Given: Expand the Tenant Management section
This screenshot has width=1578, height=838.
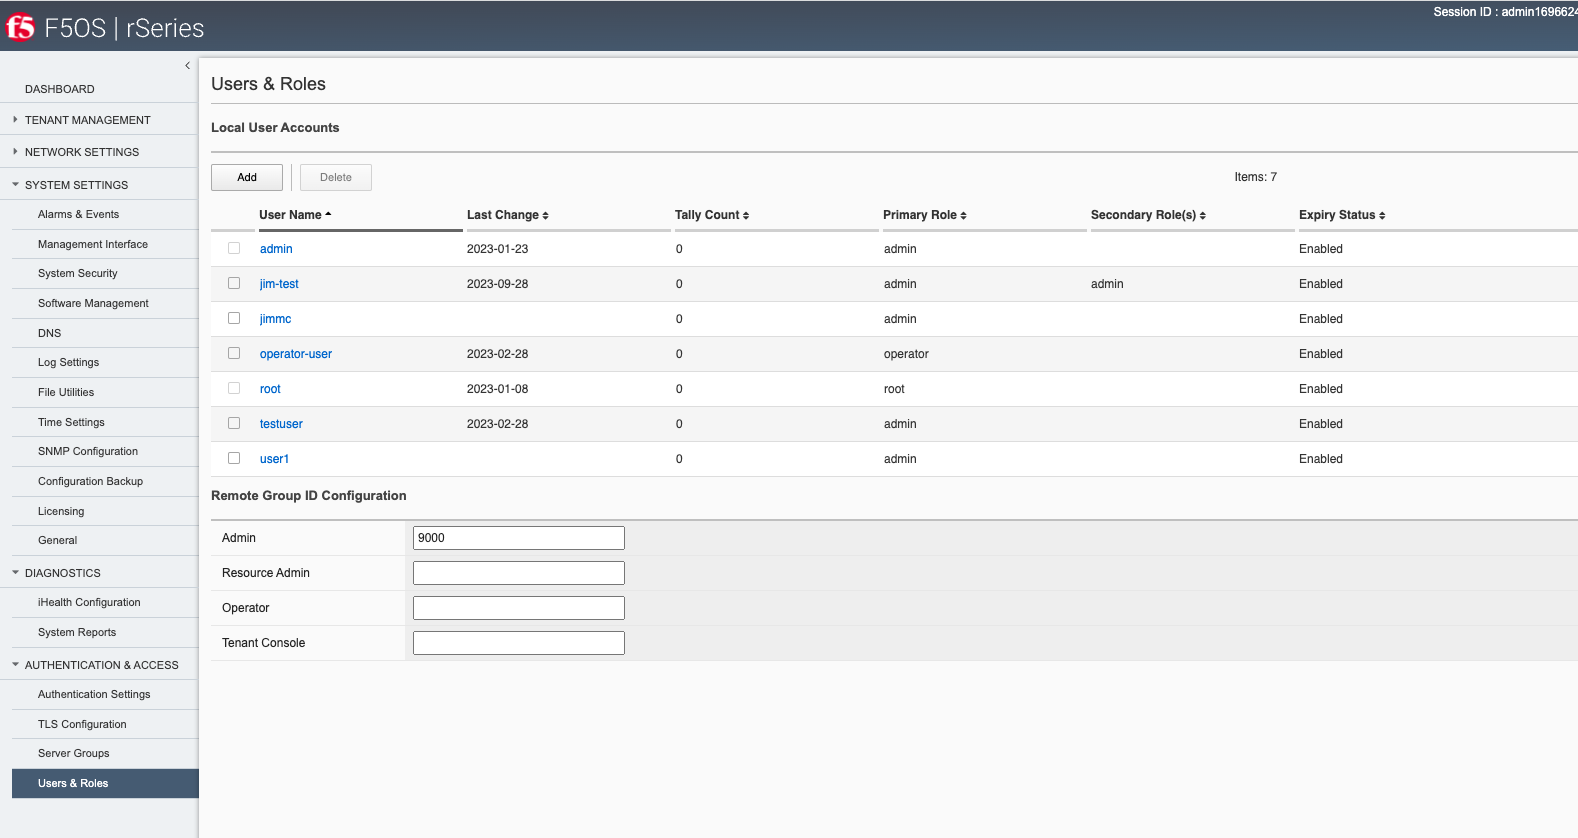Looking at the screenshot, I should (15, 120).
